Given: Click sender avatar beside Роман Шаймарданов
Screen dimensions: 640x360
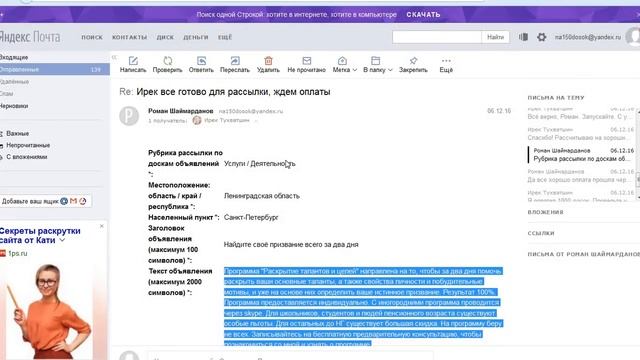Looking at the screenshot, I should pos(129,116).
